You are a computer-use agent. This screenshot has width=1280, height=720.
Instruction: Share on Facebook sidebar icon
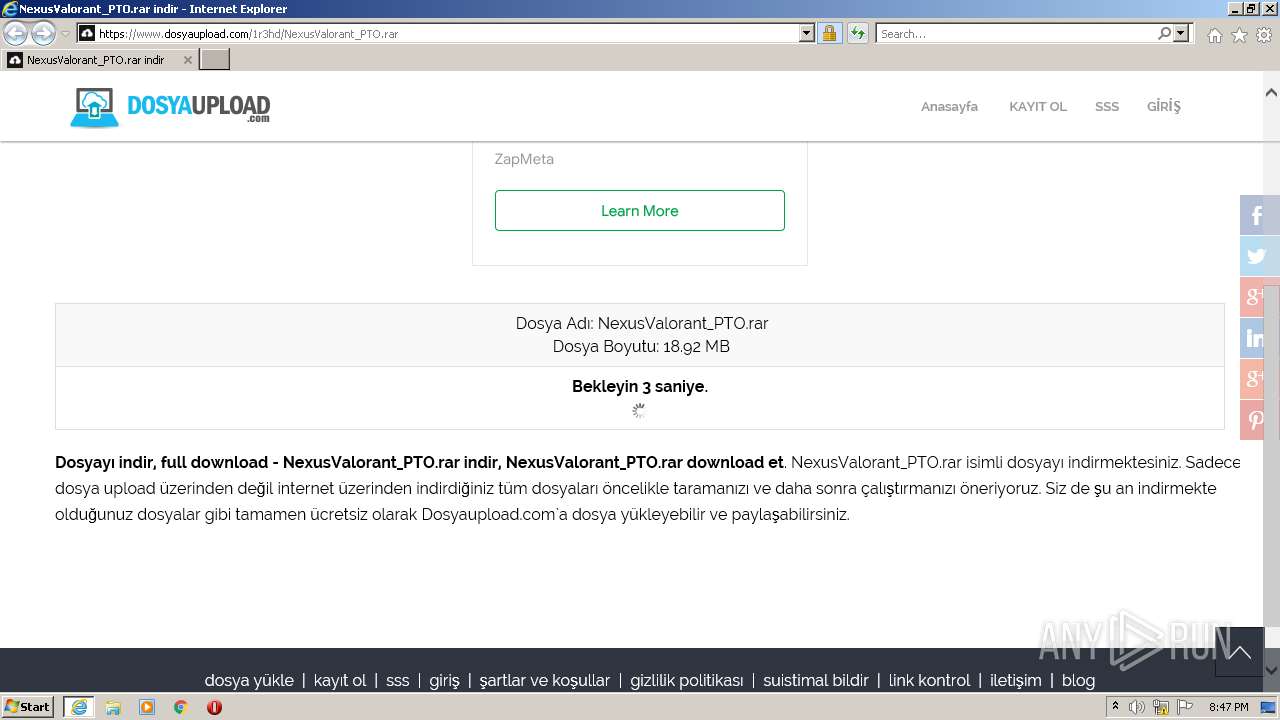tap(1258, 215)
